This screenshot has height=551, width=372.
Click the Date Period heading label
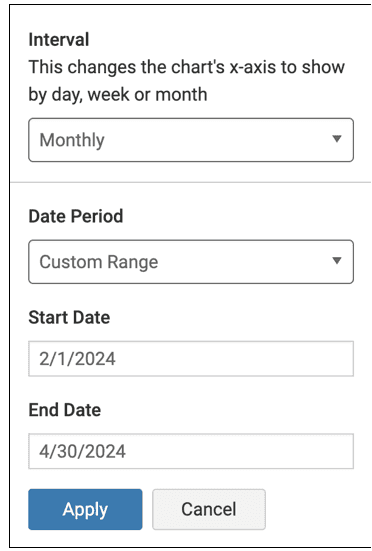coord(76,216)
